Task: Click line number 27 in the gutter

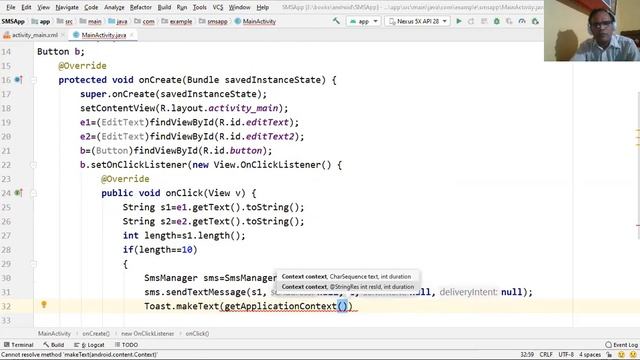Action: click(x=6, y=236)
